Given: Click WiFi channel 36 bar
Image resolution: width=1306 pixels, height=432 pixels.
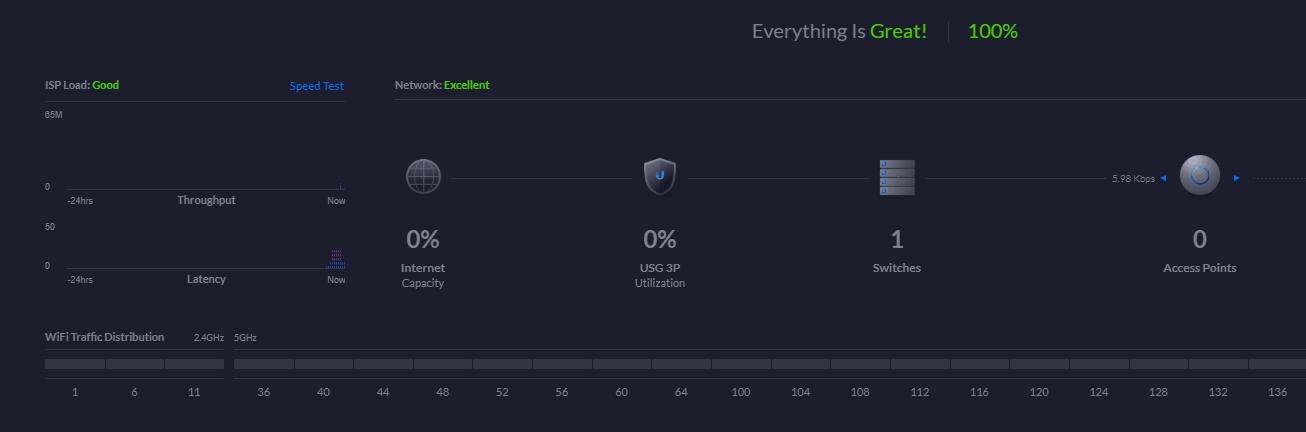Looking at the screenshot, I should pos(264,364).
